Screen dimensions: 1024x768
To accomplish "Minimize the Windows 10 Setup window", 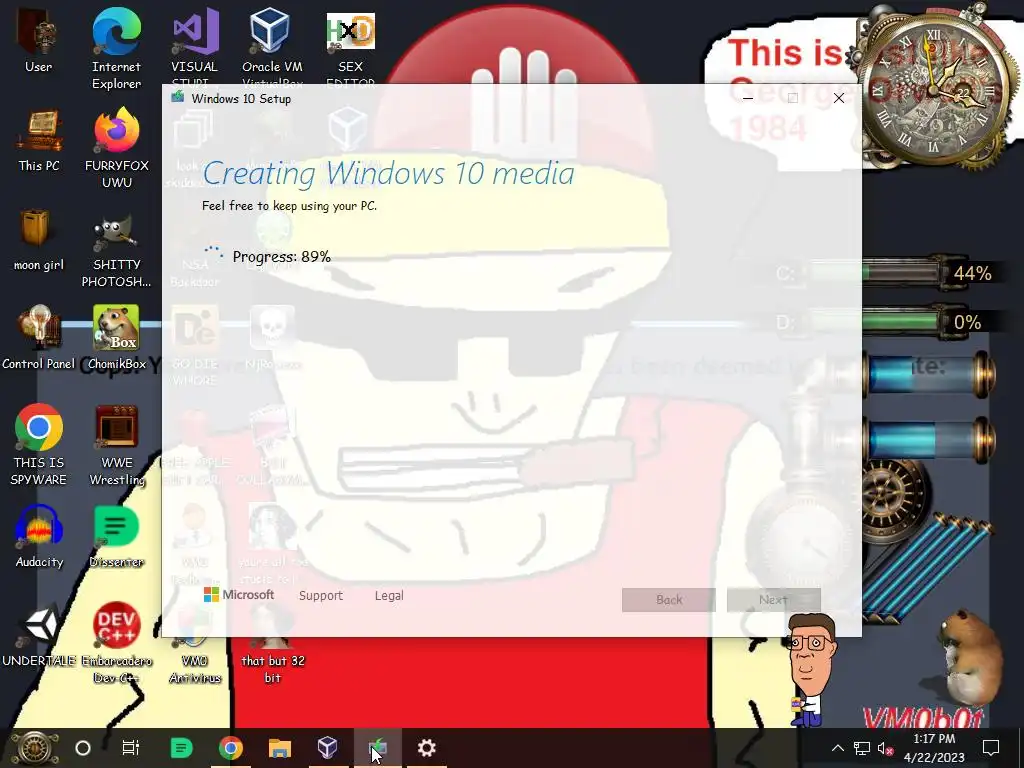I will 748,98.
